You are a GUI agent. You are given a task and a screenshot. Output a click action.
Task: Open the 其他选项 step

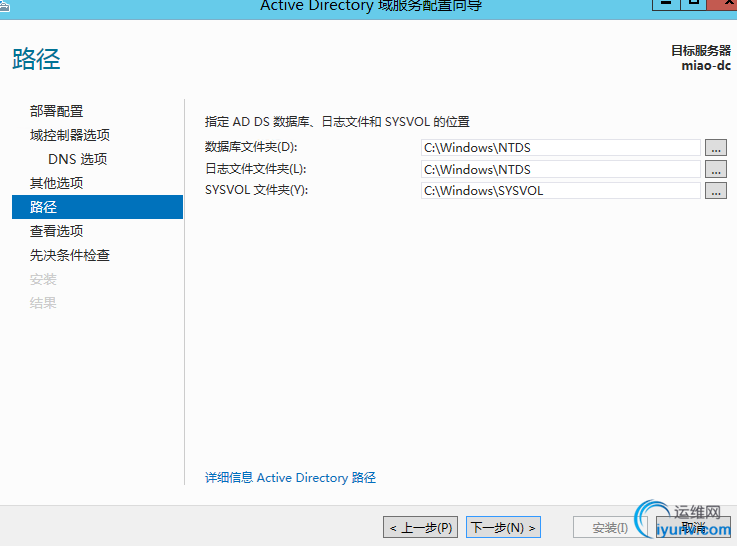click(56, 183)
